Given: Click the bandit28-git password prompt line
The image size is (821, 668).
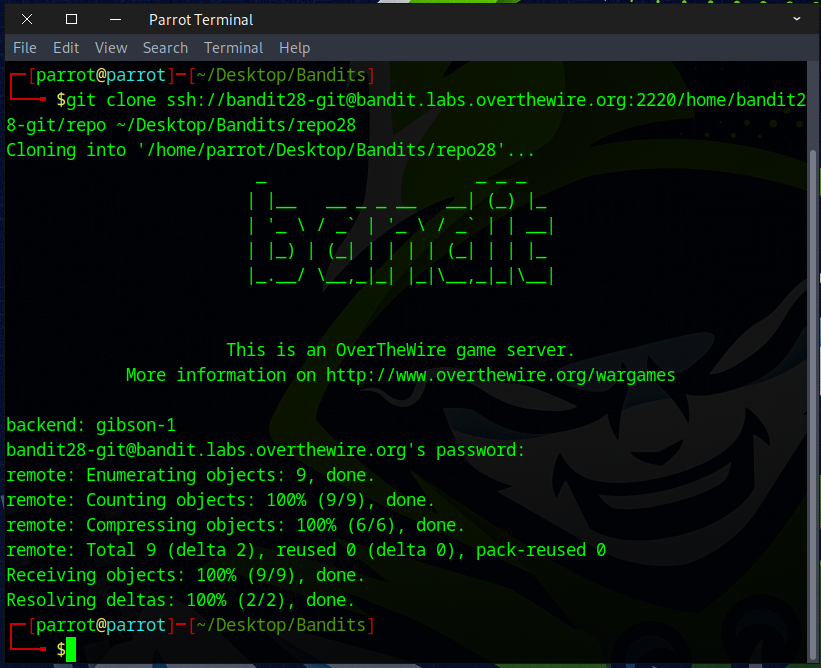Looking at the screenshot, I should [265, 450].
